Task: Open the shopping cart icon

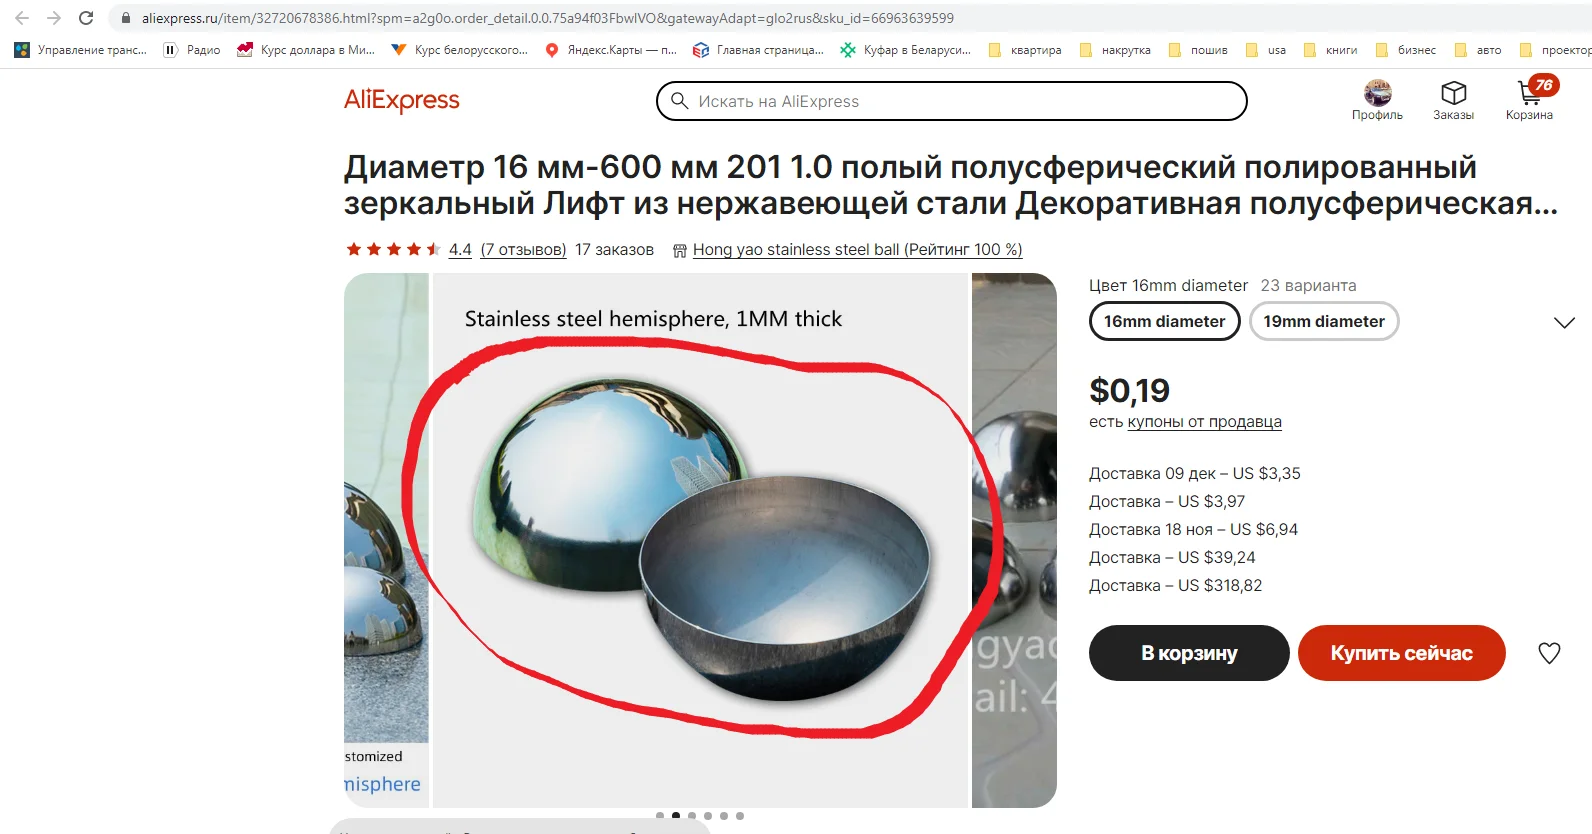Action: pos(1529,93)
